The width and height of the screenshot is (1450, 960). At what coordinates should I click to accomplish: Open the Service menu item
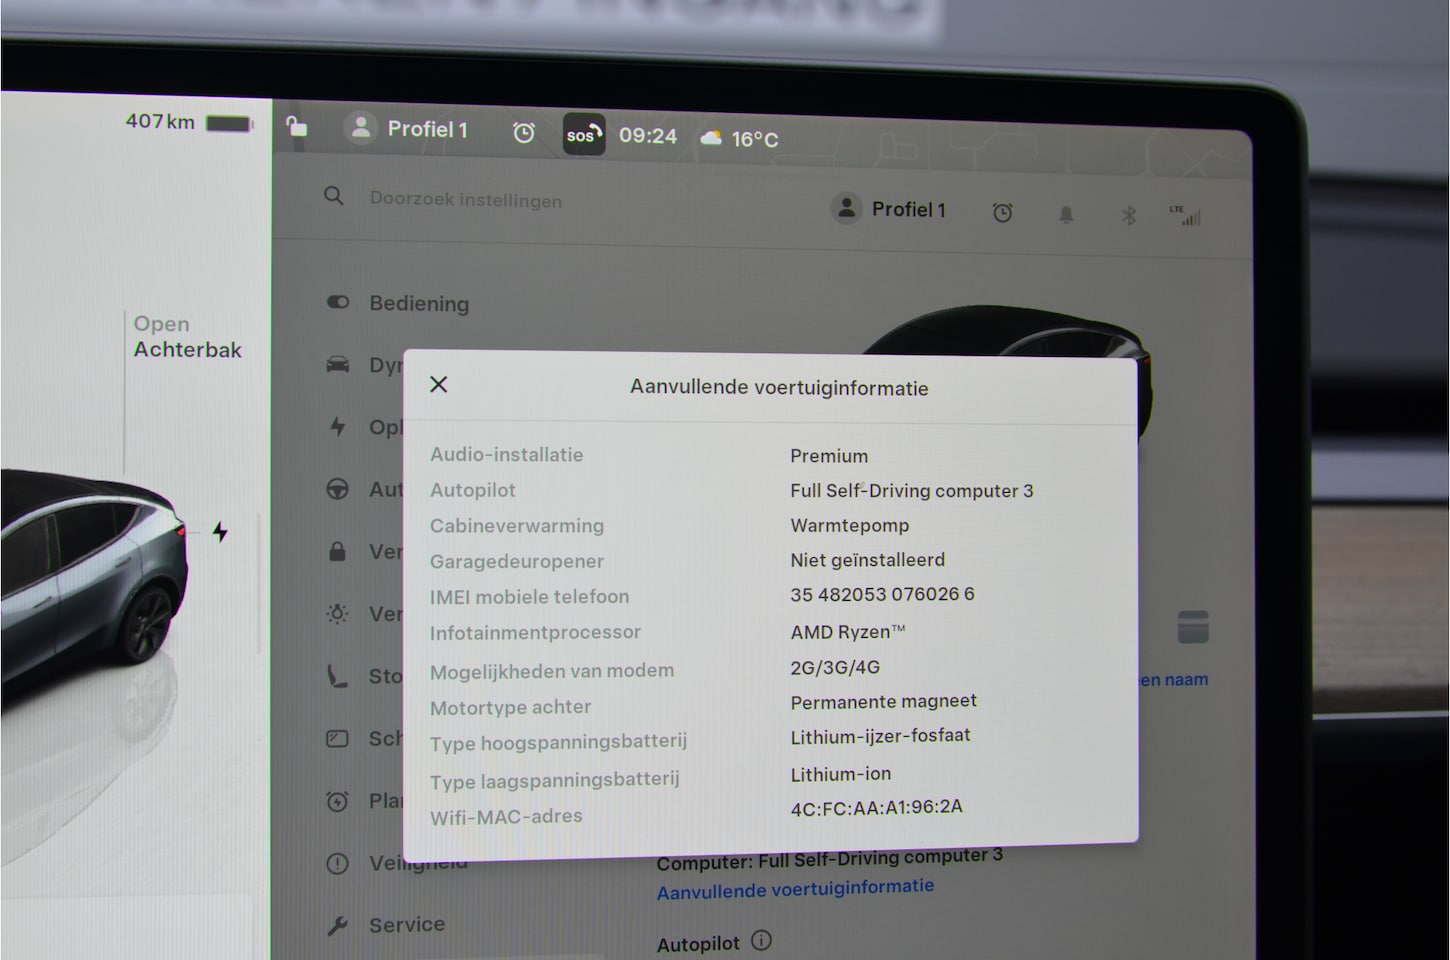point(406,925)
